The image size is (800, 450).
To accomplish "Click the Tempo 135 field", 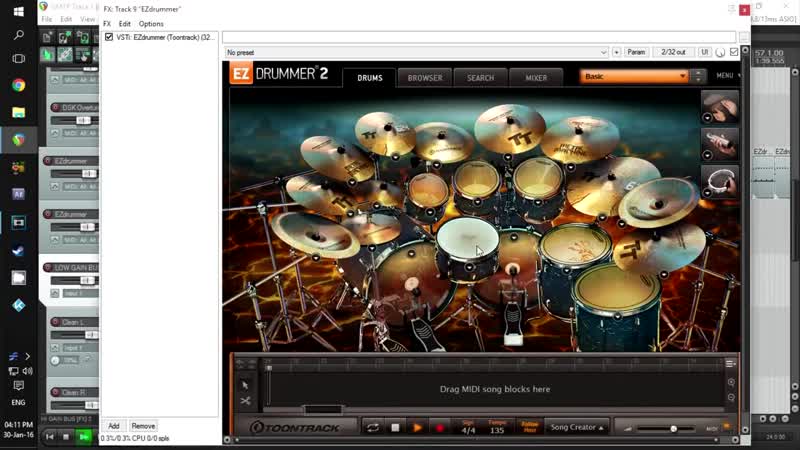I will pos(497,428).
